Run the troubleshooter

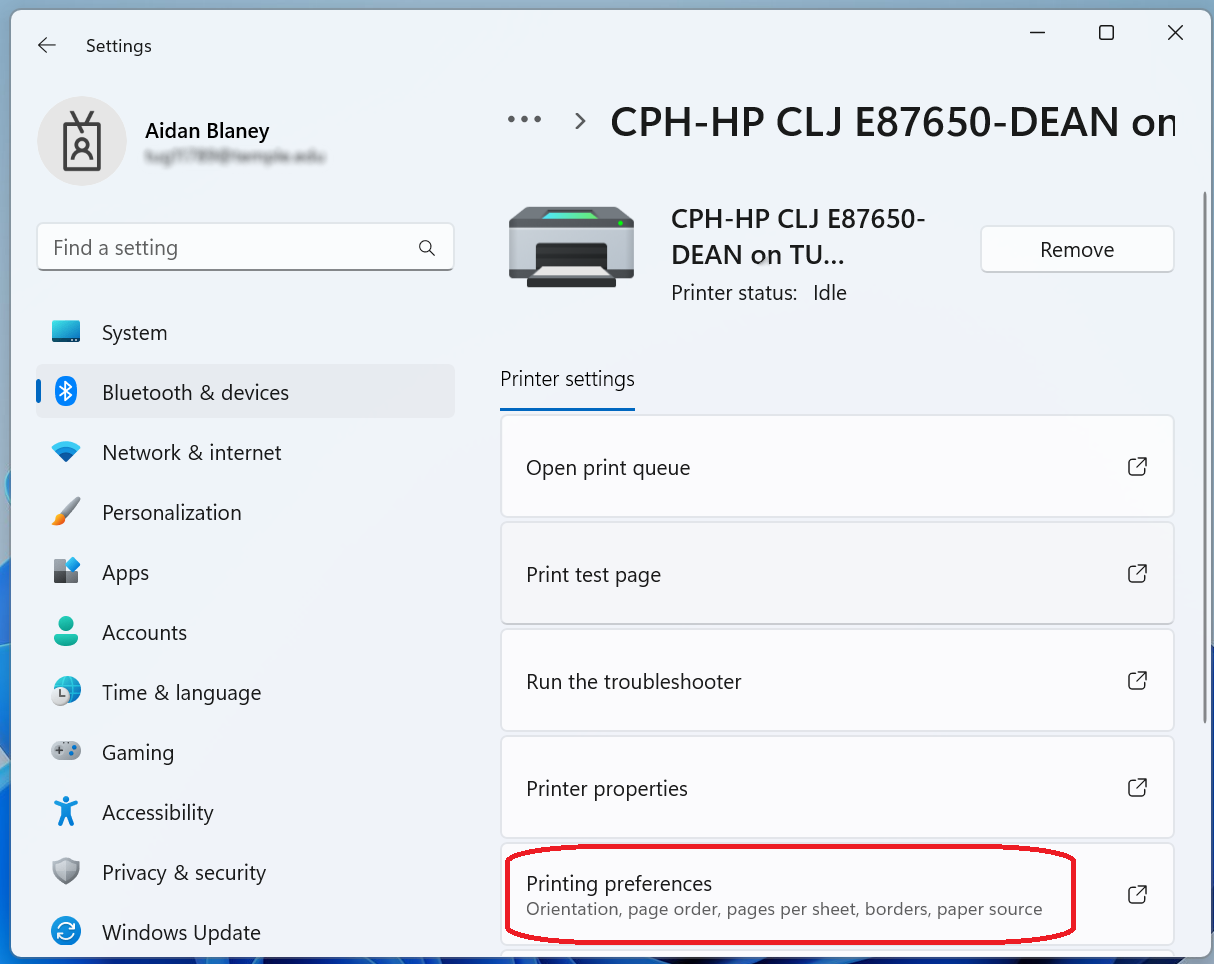837,681
